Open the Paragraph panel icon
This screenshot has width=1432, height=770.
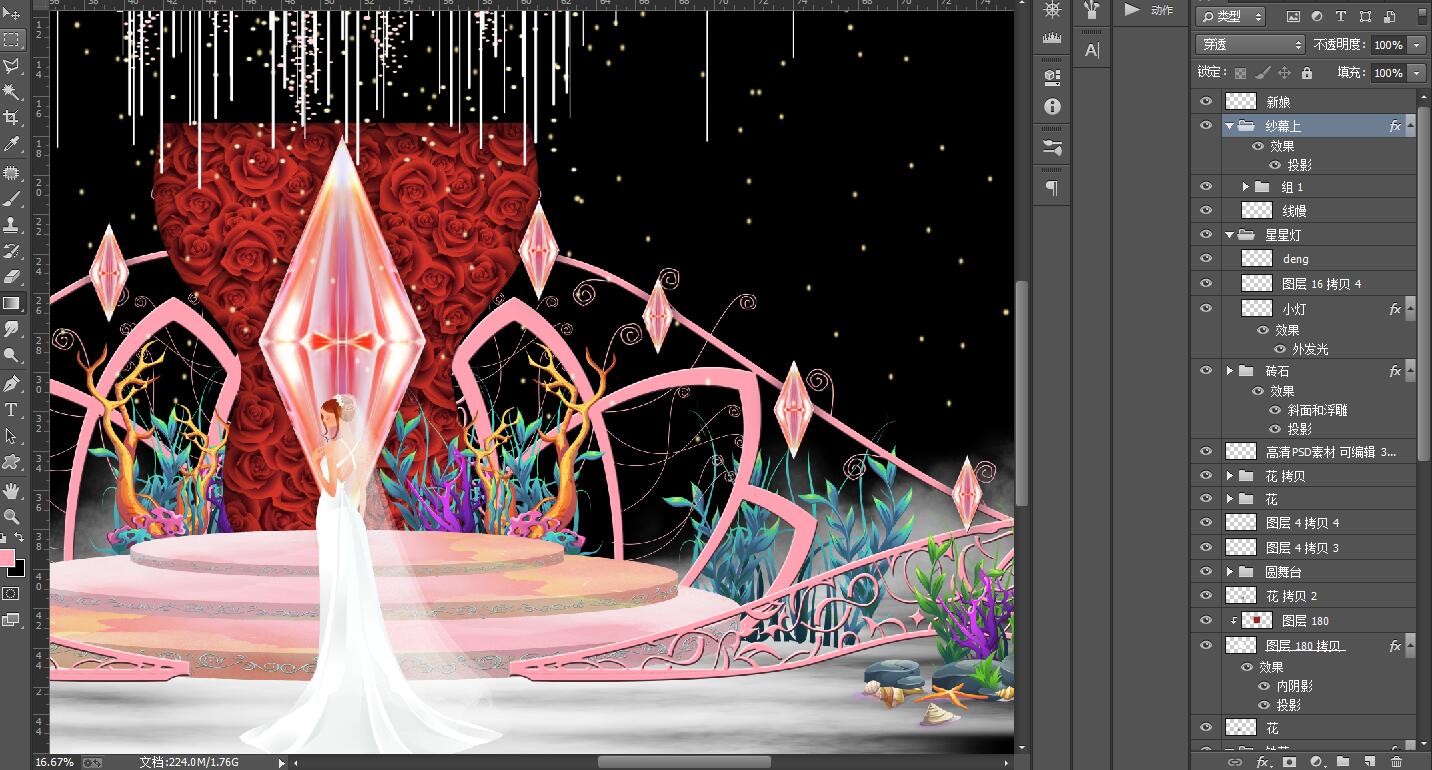coord(1052,188)
